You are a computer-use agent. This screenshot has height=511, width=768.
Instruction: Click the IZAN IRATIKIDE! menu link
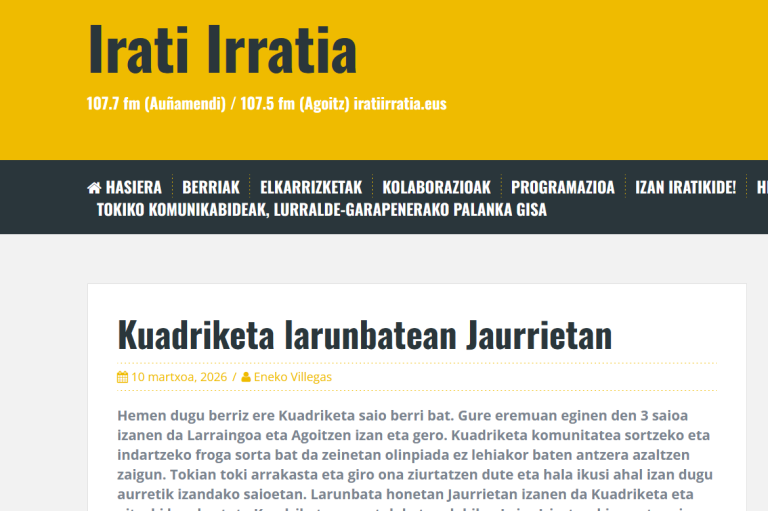(685, 187)
